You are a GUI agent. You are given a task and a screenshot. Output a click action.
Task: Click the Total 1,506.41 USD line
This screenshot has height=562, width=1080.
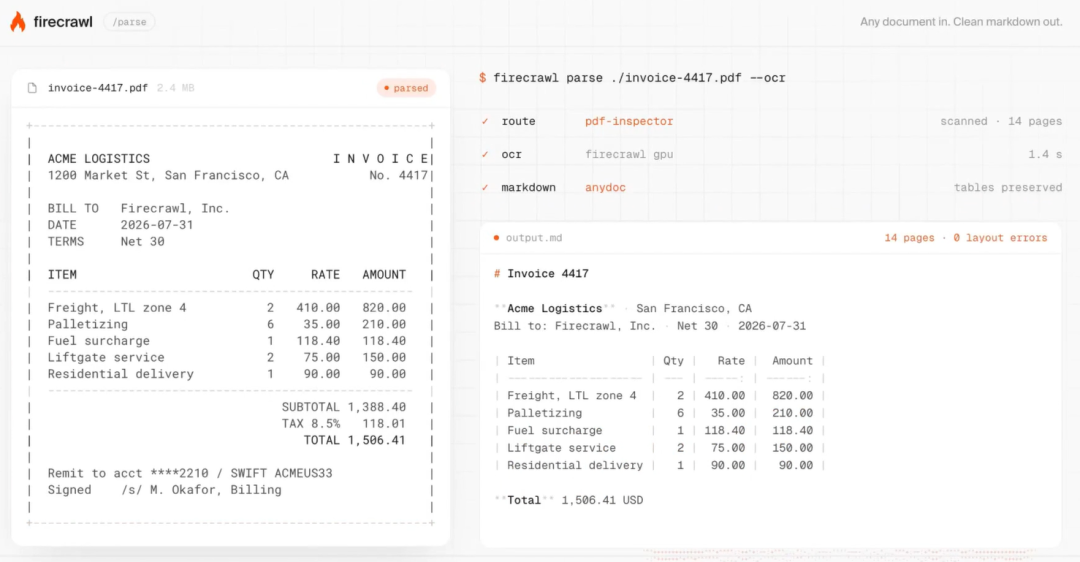[x=568, y=500]
